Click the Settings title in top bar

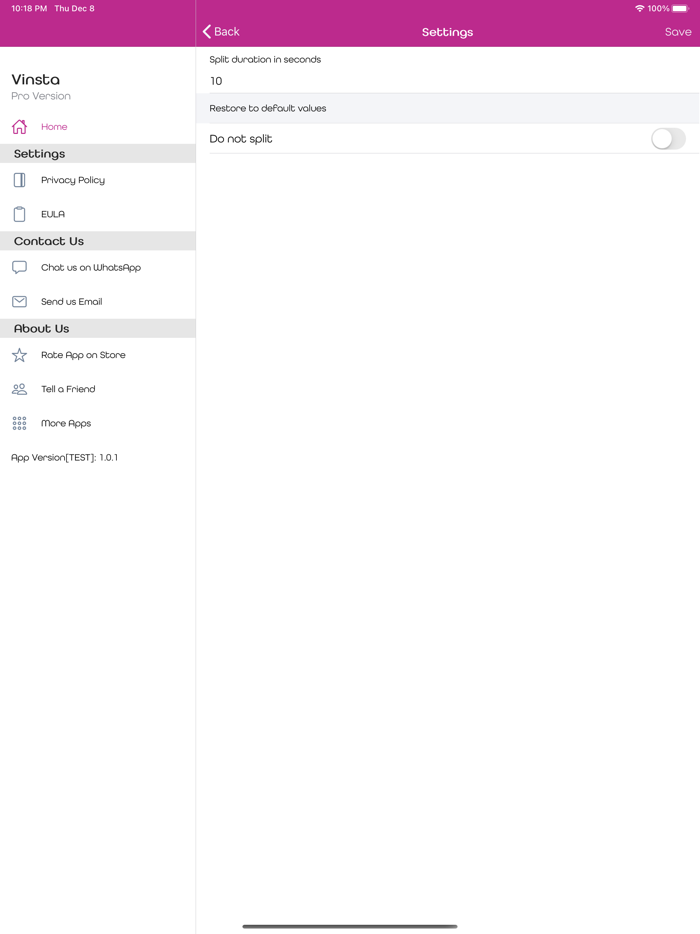tap(447, 32)
